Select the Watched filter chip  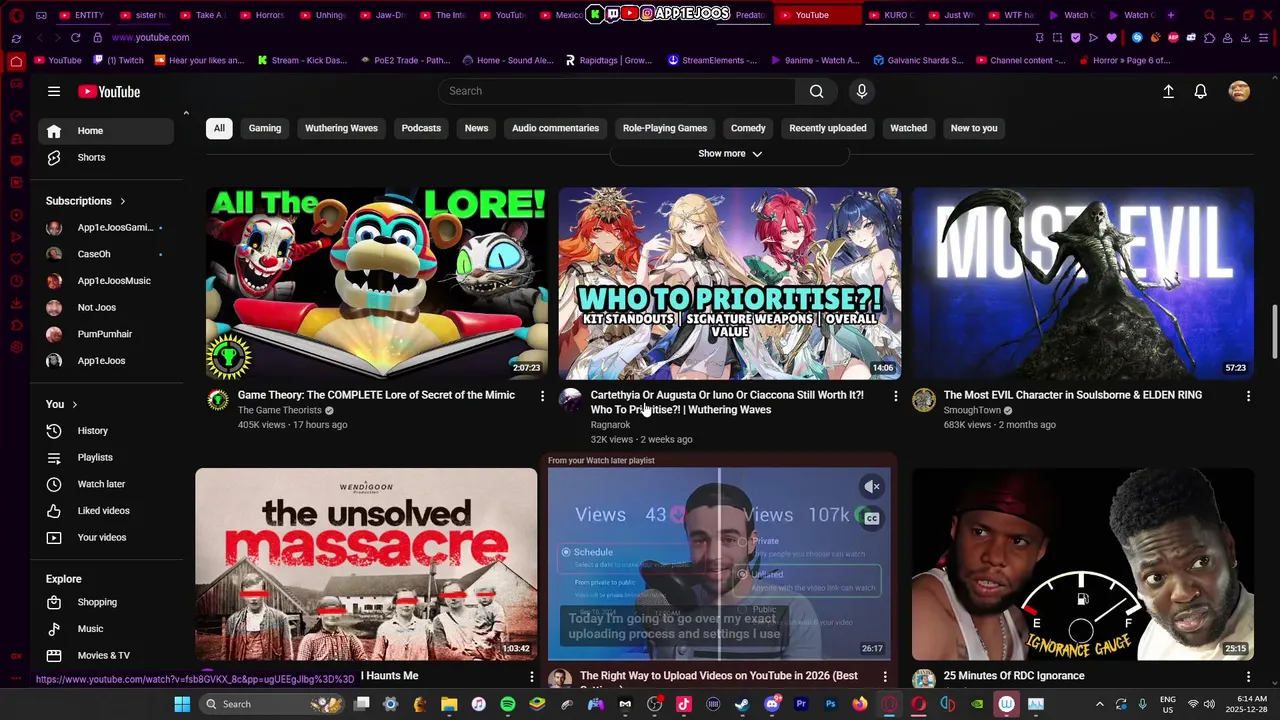click(909, 128)
